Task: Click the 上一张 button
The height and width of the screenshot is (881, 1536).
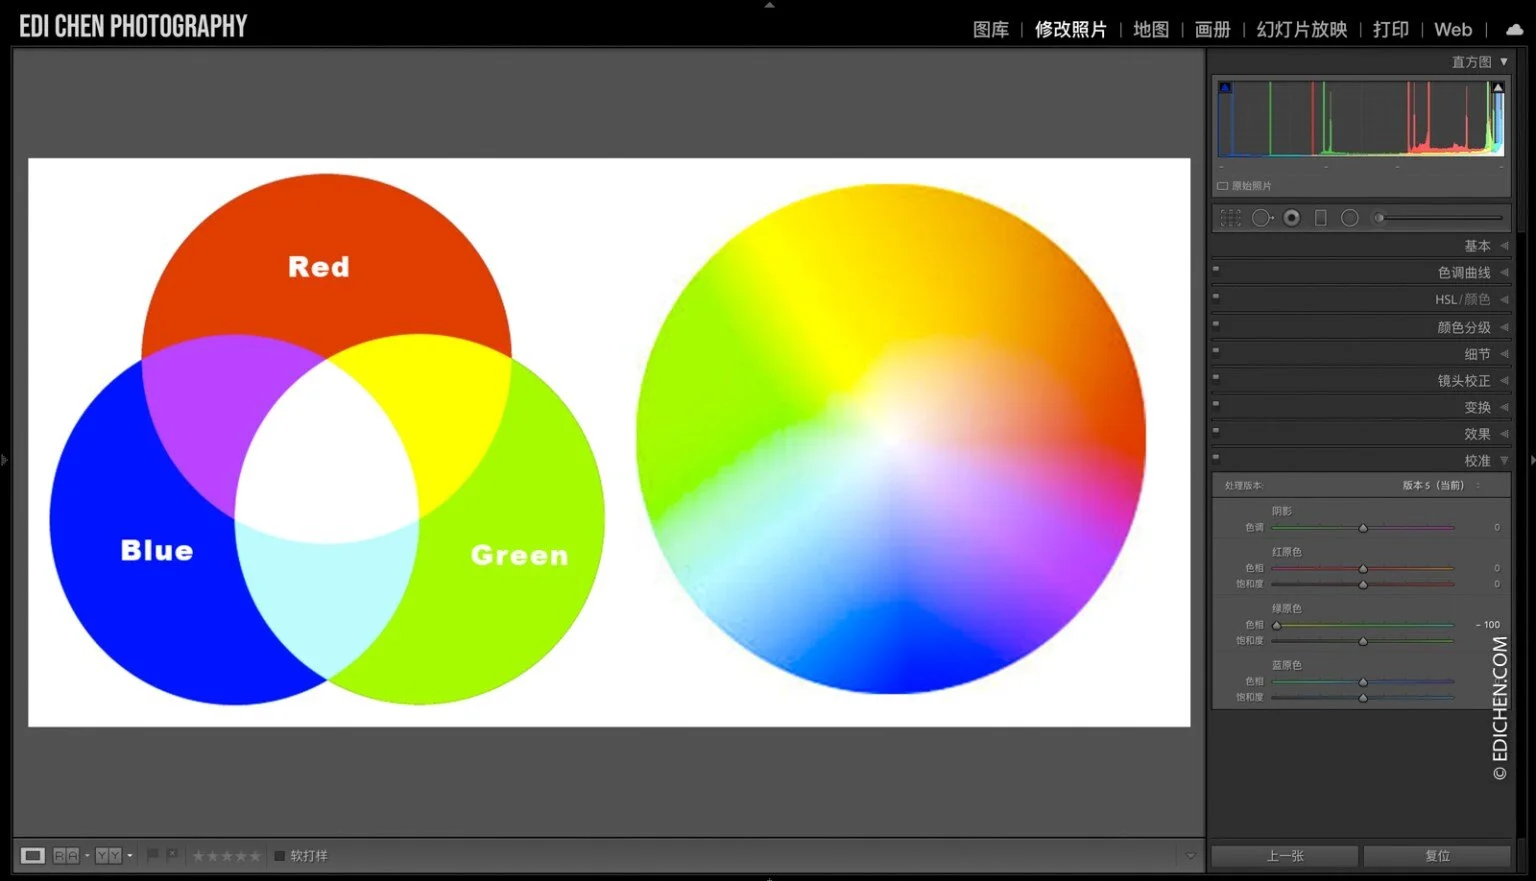Action: click(1285, 856)
